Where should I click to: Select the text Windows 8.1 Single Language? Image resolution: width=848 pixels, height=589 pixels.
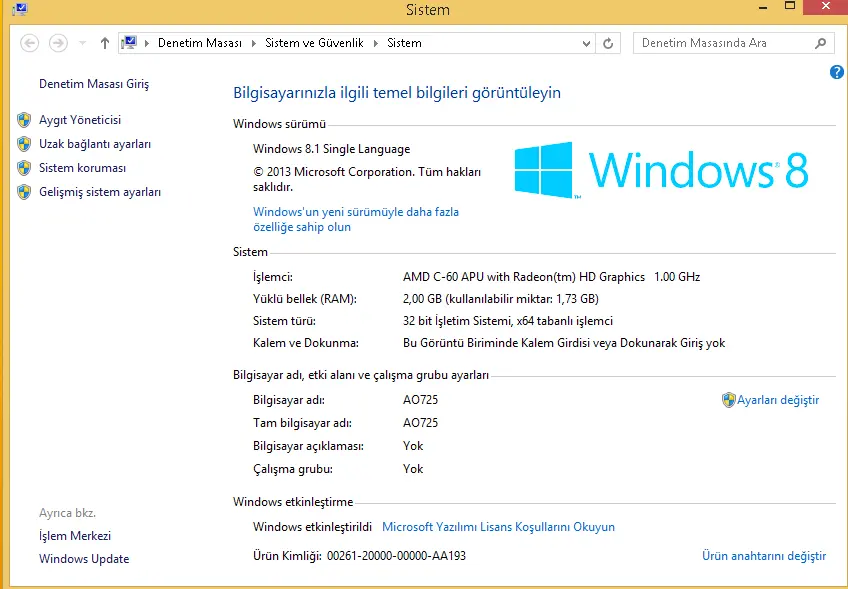coord(332,149)
